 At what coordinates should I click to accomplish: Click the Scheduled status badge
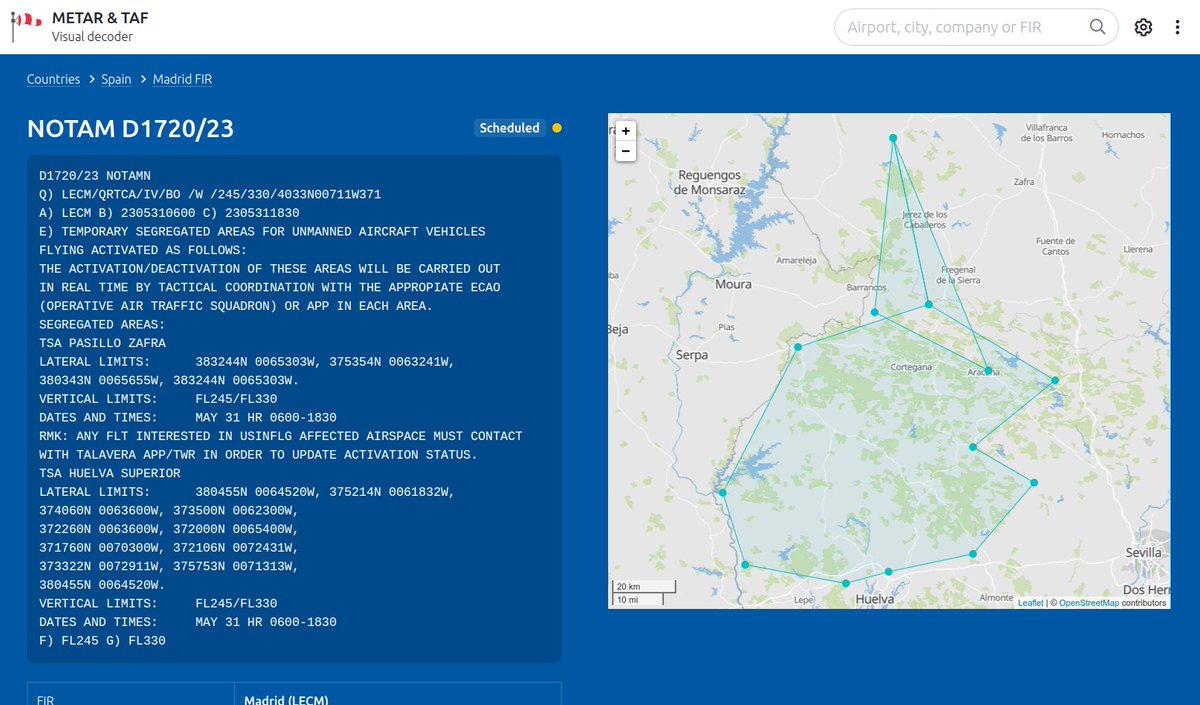[x=509, y=128]
